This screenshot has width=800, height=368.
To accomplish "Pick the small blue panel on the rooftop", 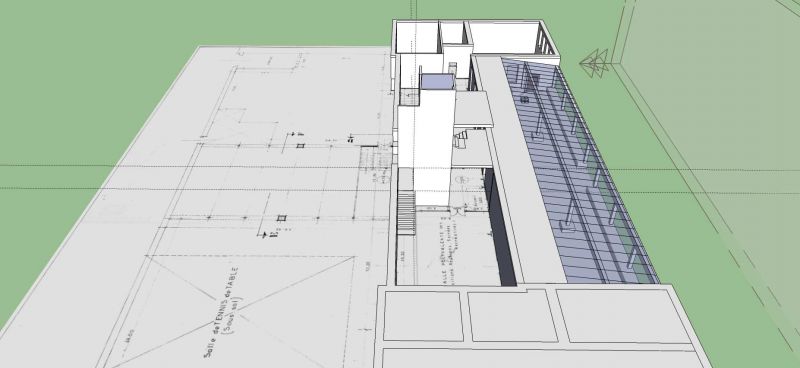I will pyautogui.click(x=437, y=82).
